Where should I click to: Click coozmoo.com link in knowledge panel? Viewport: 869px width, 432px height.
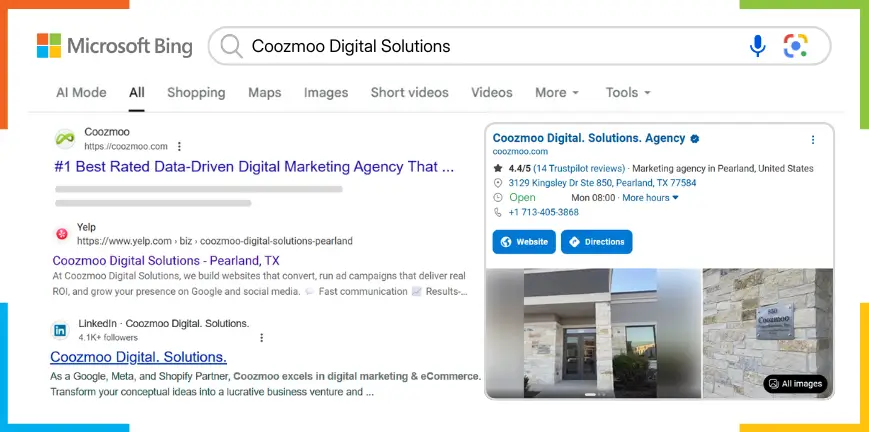[520, 151]
